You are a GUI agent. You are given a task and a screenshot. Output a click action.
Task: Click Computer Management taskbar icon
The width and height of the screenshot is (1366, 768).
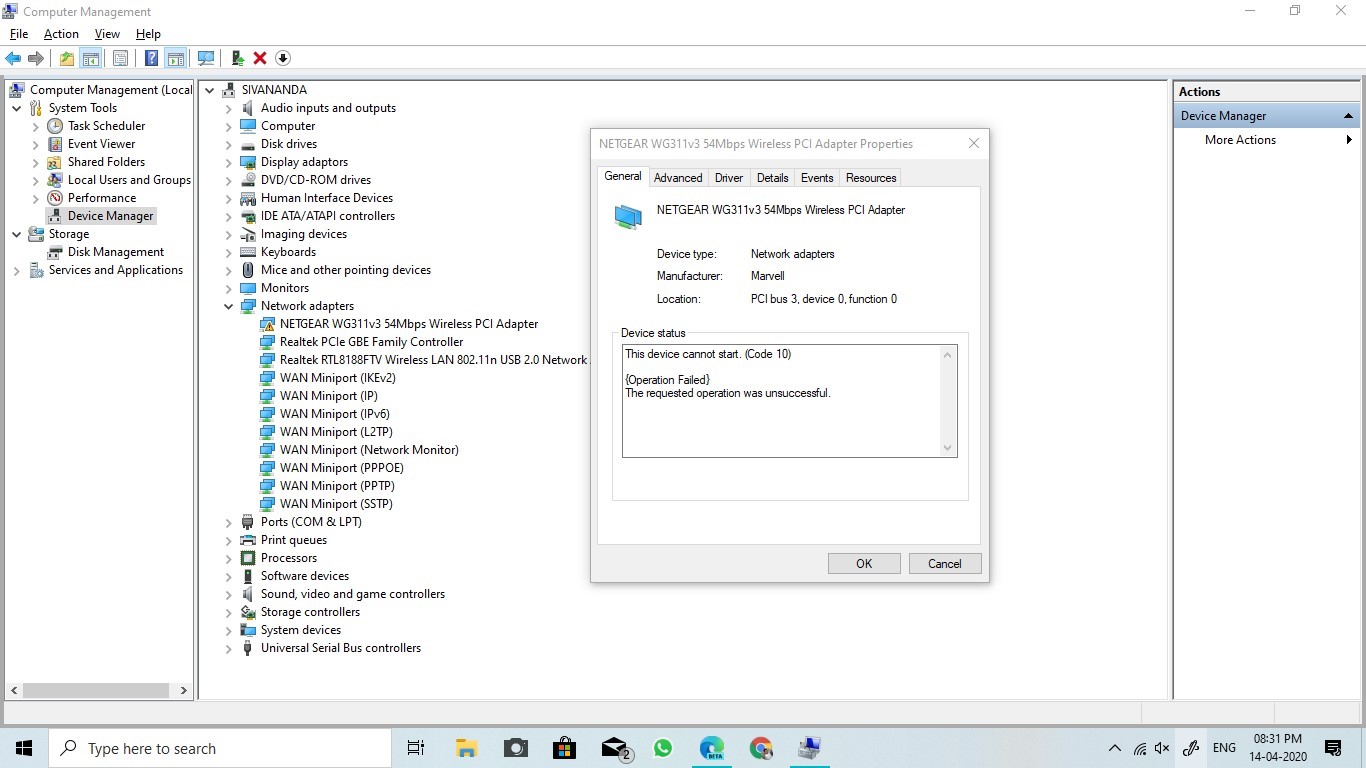[810, 748]
